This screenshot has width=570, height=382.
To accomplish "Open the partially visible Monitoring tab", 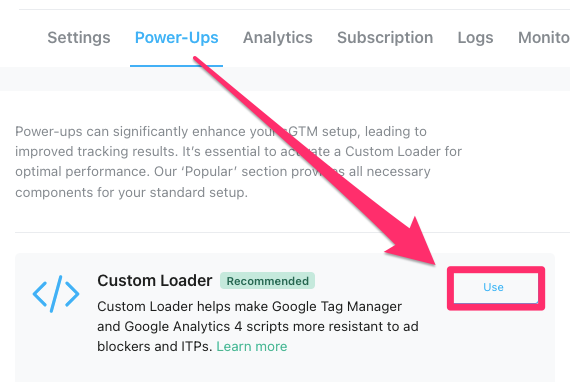I will coord(544,38).
